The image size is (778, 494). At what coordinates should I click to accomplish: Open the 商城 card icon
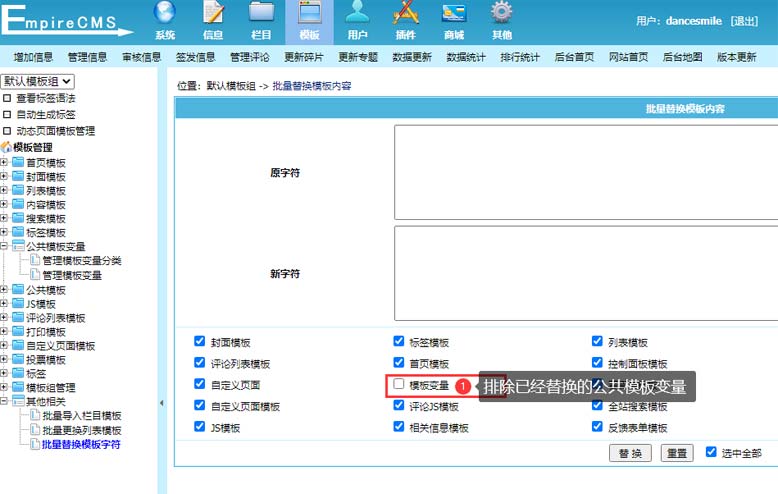[x=454, y=13]
